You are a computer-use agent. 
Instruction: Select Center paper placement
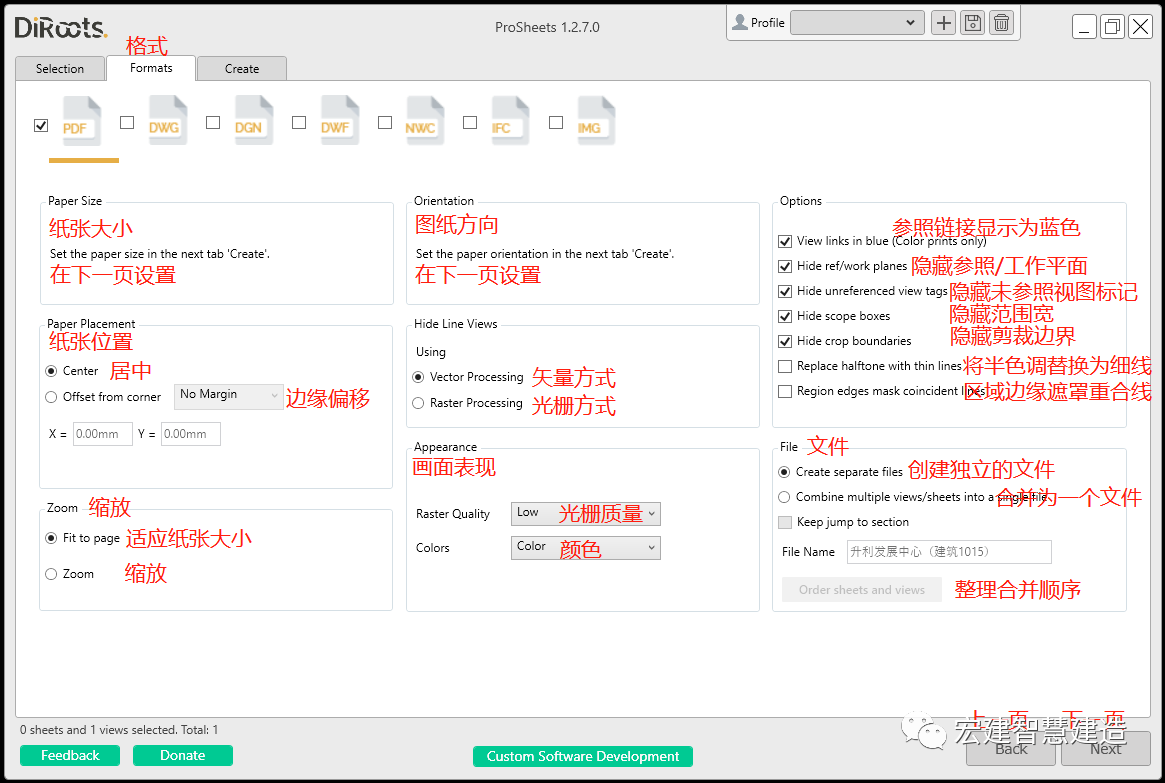point(51,371)
